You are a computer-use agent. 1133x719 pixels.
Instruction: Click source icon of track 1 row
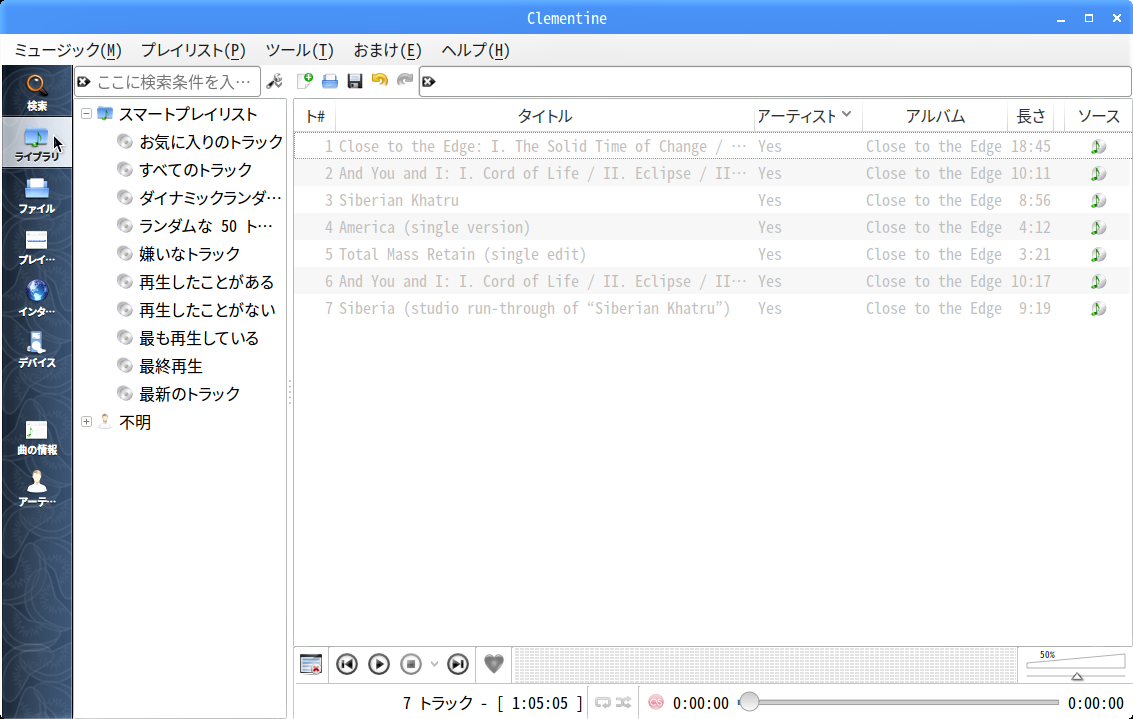[1098, 147]
